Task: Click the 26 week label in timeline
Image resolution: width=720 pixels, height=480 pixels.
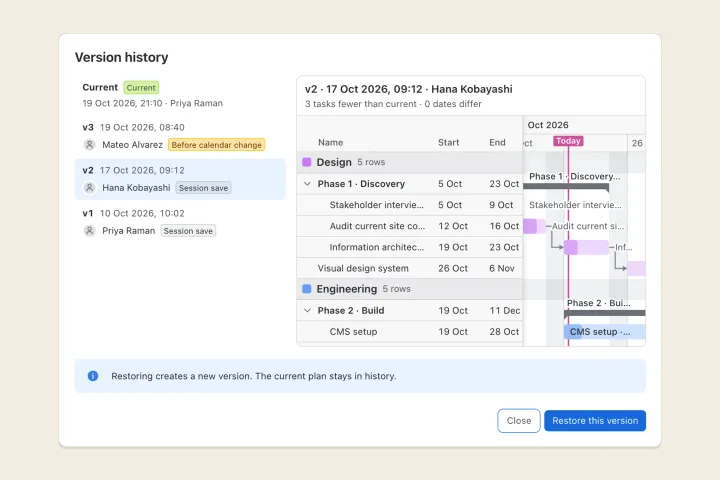Action: click(637, 143)
